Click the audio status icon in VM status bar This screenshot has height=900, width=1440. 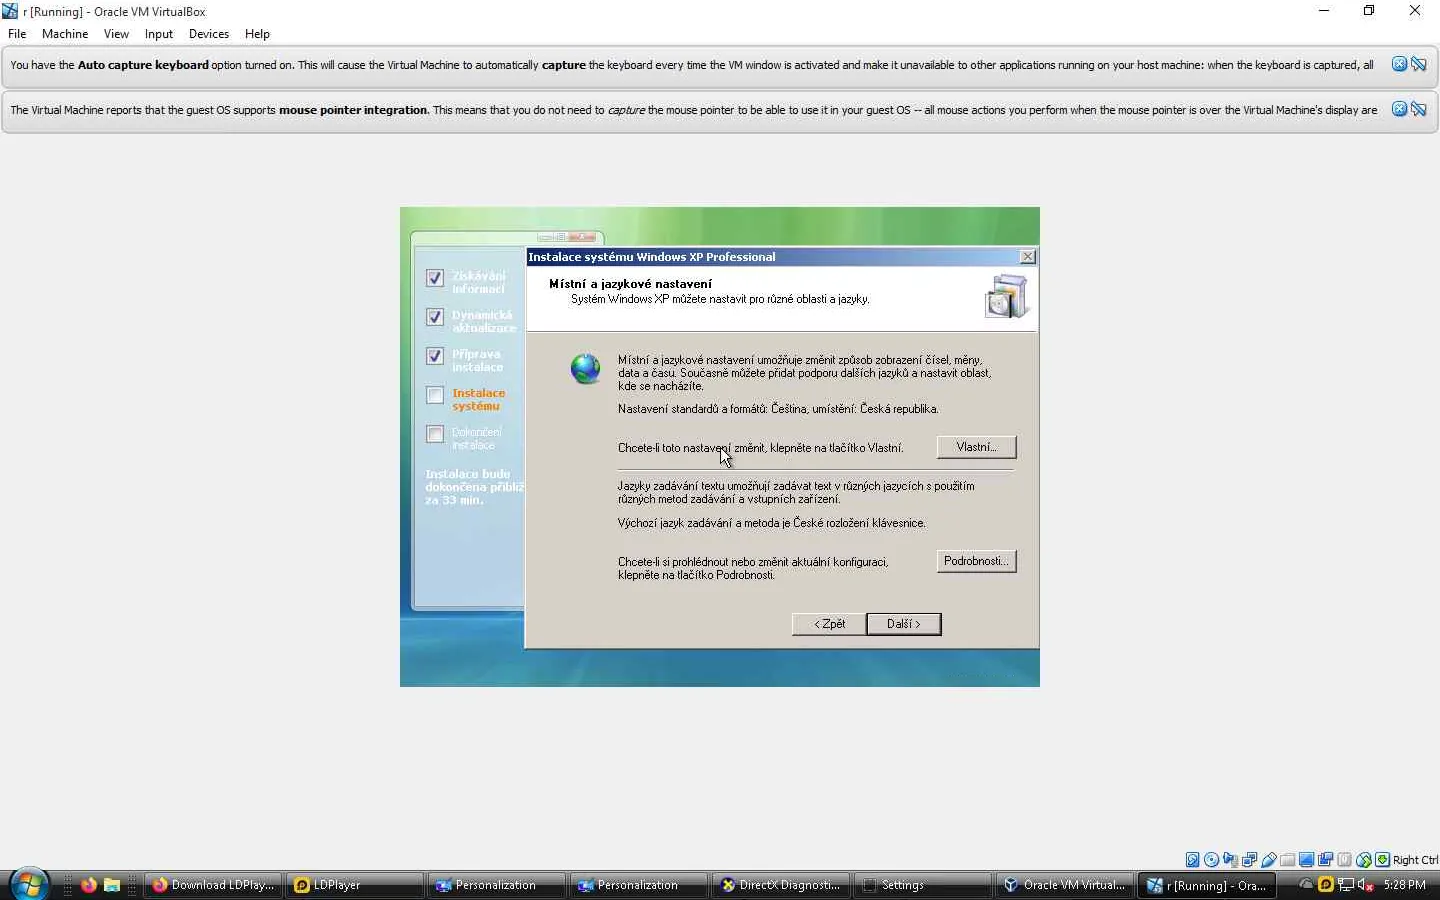click(1230, 860)
